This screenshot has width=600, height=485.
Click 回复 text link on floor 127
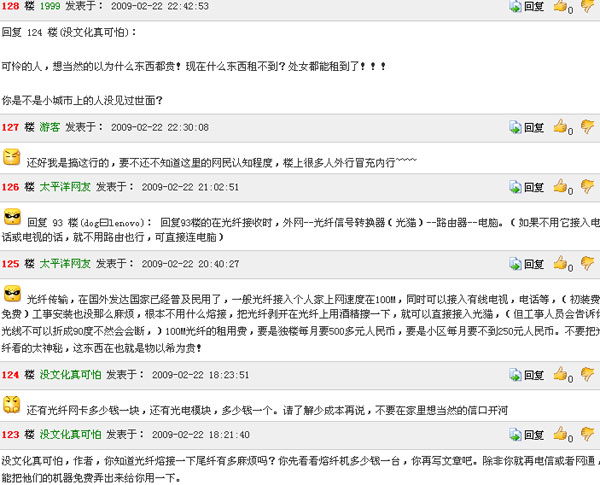[534, 127]
